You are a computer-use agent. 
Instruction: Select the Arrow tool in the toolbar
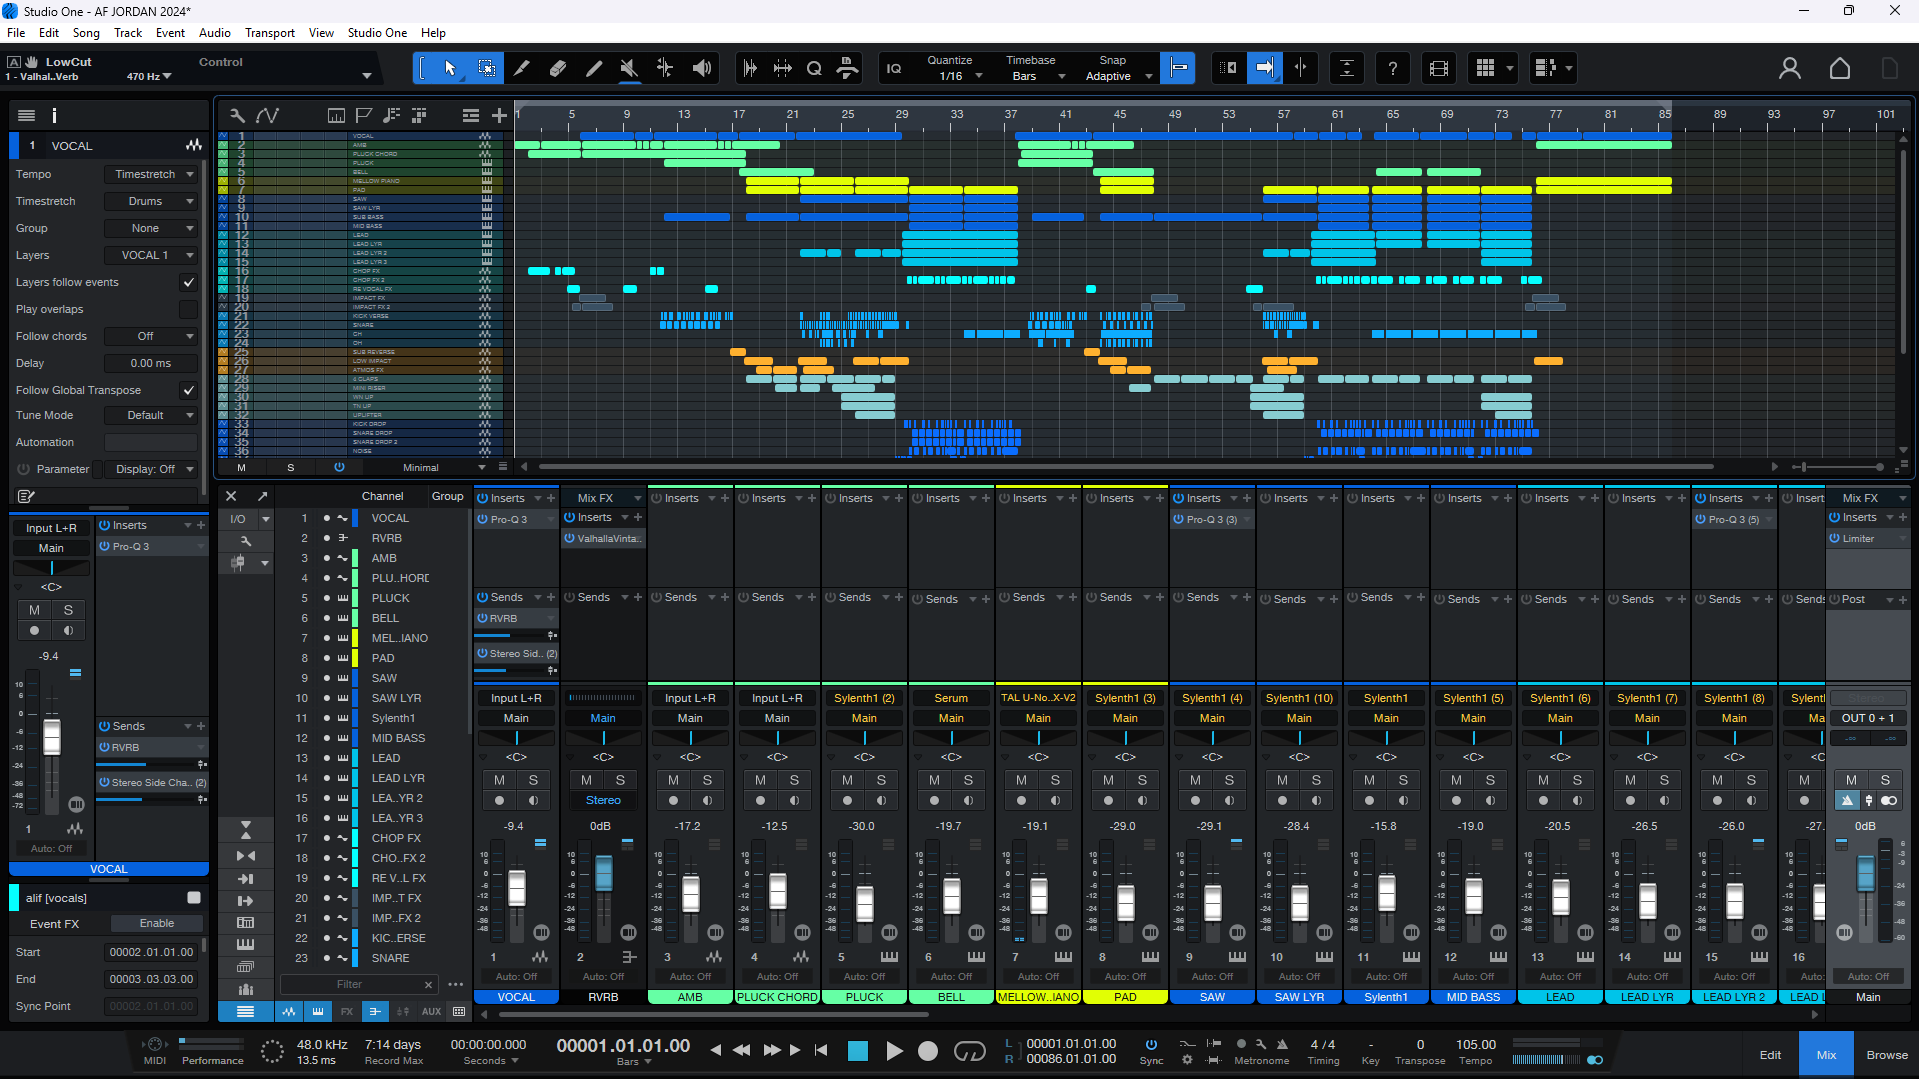tap(450, 68)
